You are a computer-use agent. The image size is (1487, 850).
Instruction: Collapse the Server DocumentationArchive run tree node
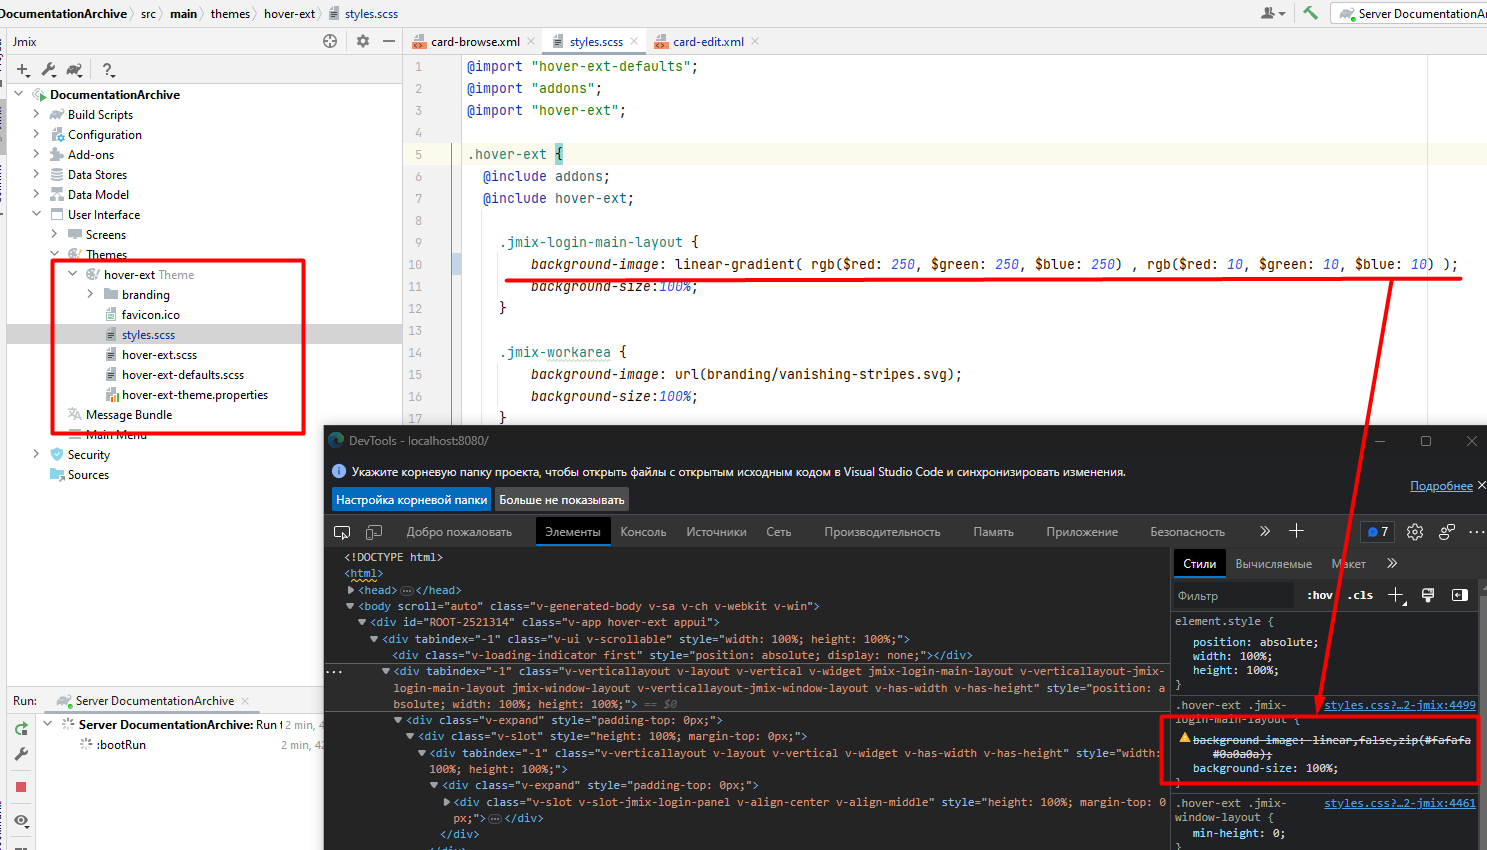click(47, 724)
